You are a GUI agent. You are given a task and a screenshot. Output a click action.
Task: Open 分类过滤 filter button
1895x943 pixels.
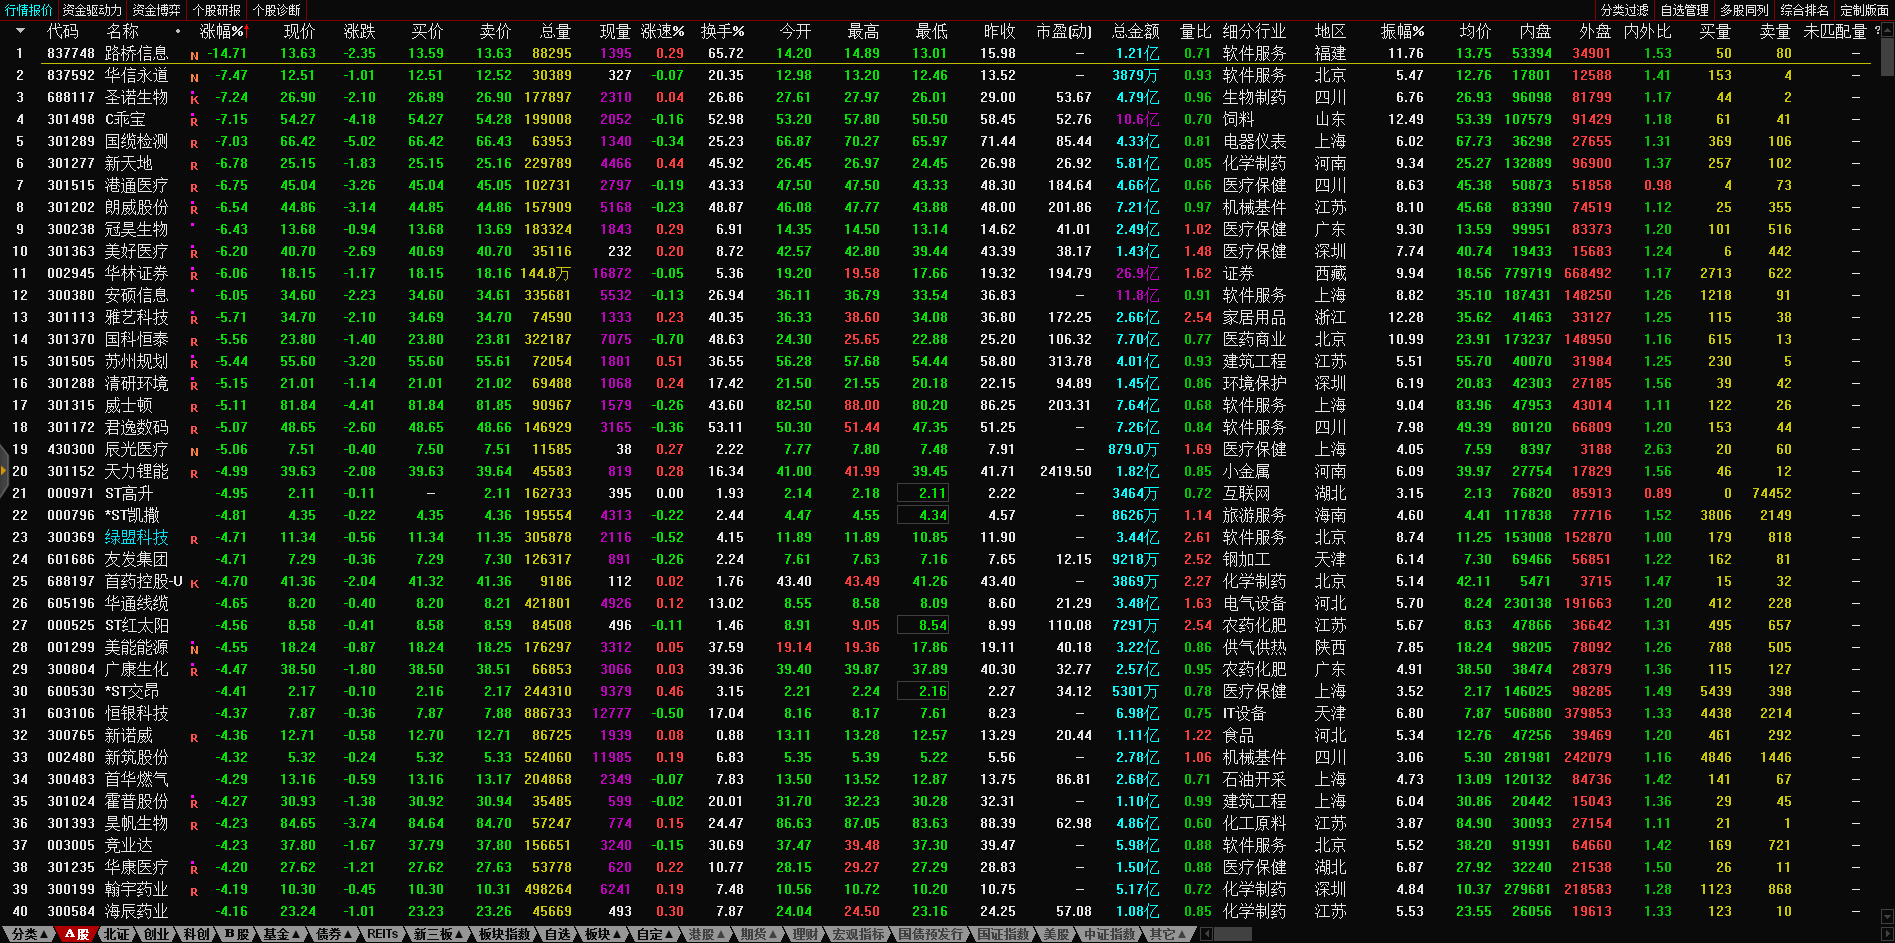point(1624,10)
